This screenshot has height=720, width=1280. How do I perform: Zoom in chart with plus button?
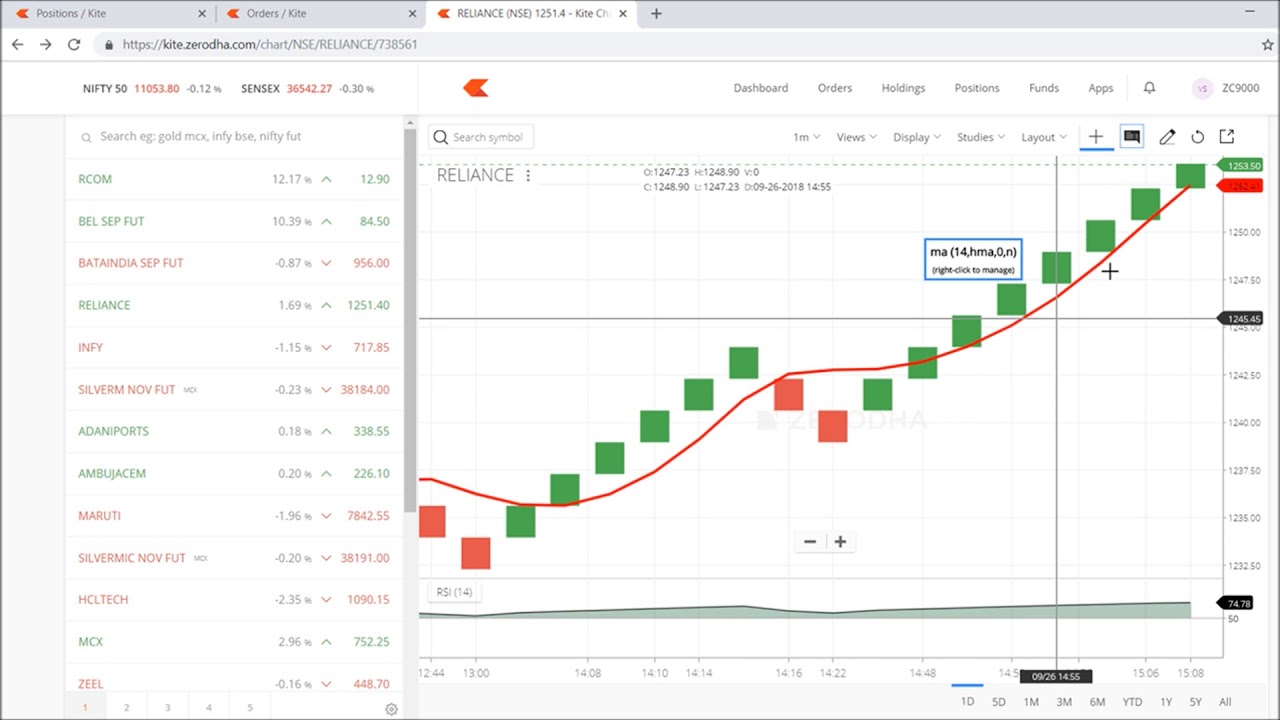(840, 541)
